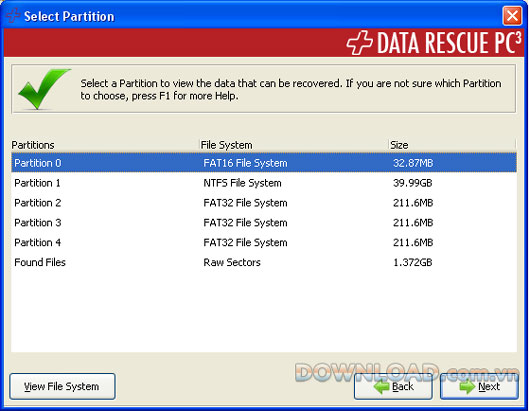Viewport: 530px width, 411px height.
Task: Proceed with the Next button
Action: point(479,386)
